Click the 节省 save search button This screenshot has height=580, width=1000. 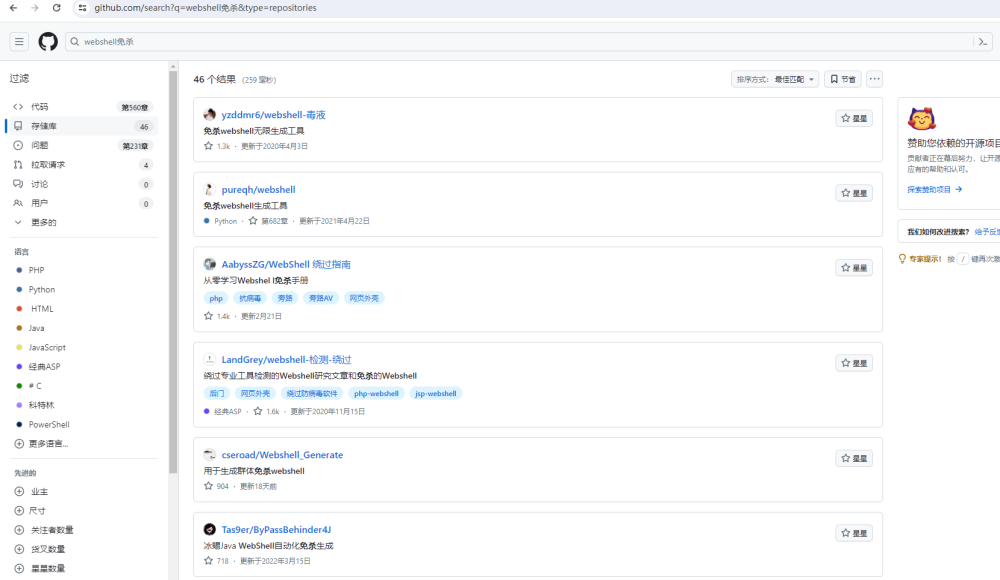(x=842, y=79)
